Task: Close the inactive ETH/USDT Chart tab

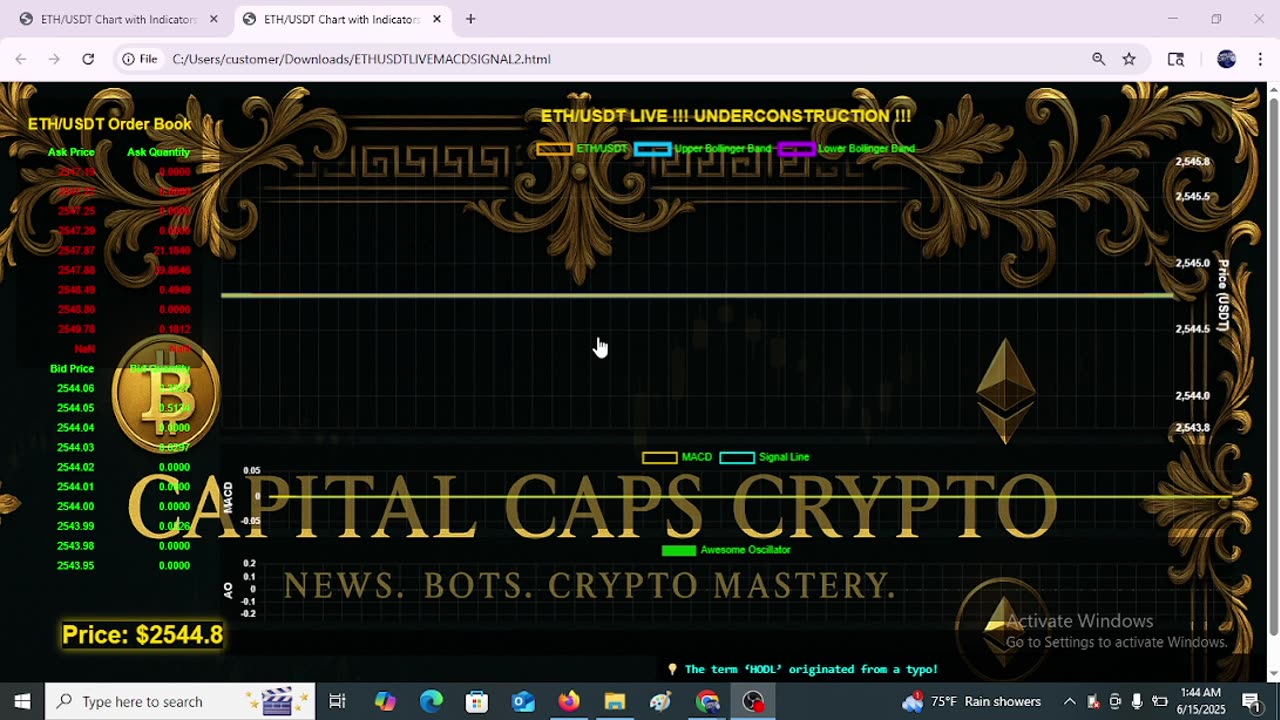Action: point(213,19)
